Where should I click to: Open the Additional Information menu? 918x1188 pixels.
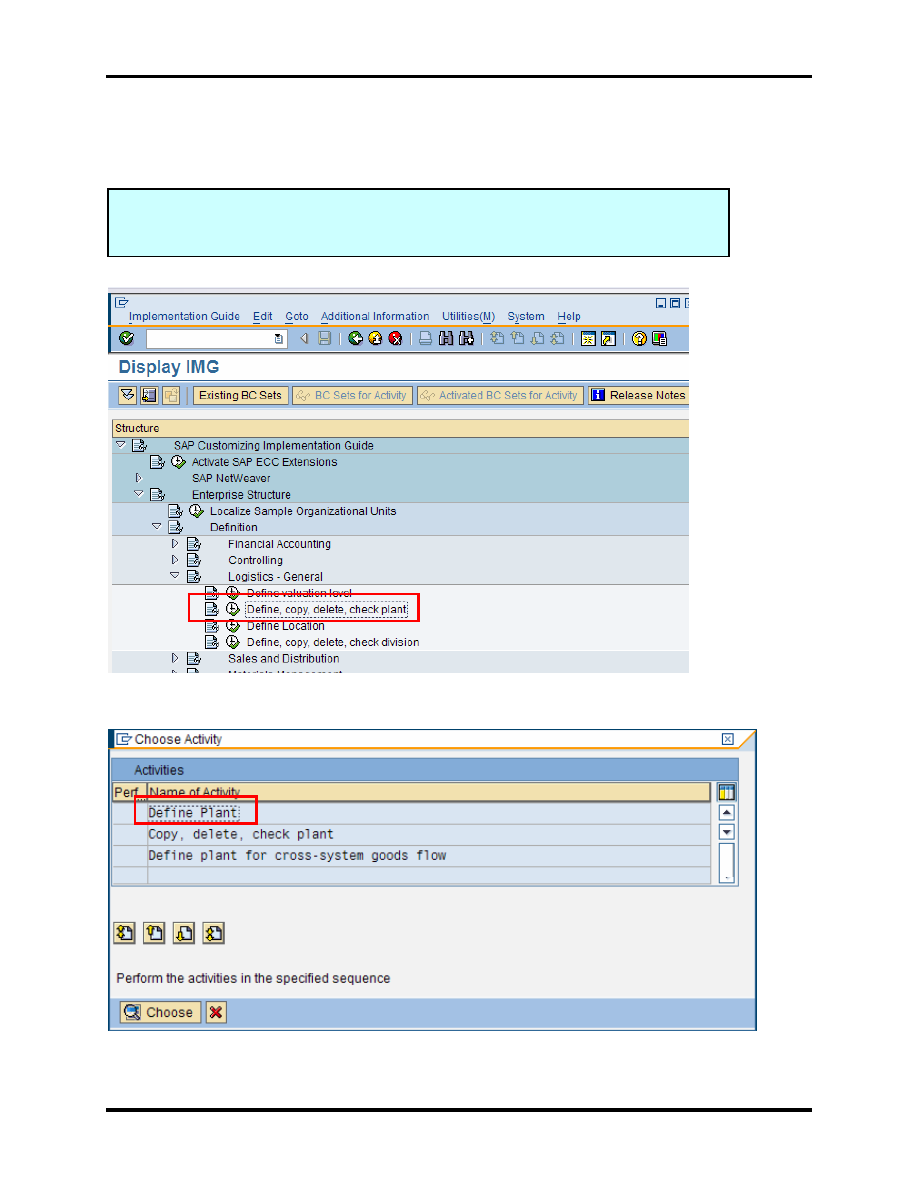375,316
